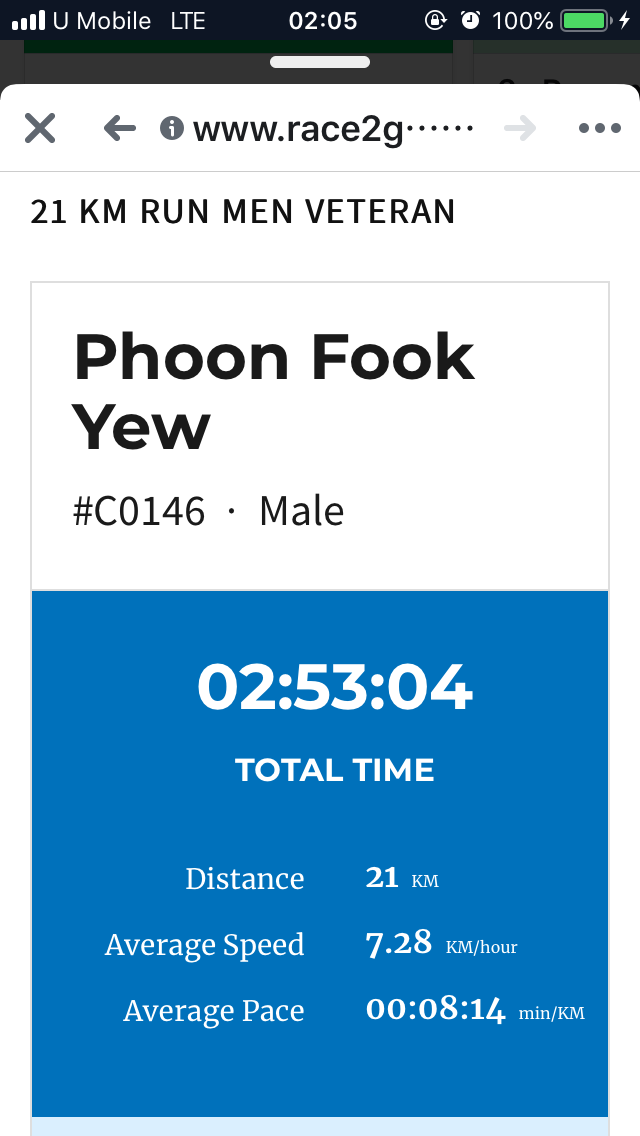Close the in-app browser with X icon

[x=40, y=129]
